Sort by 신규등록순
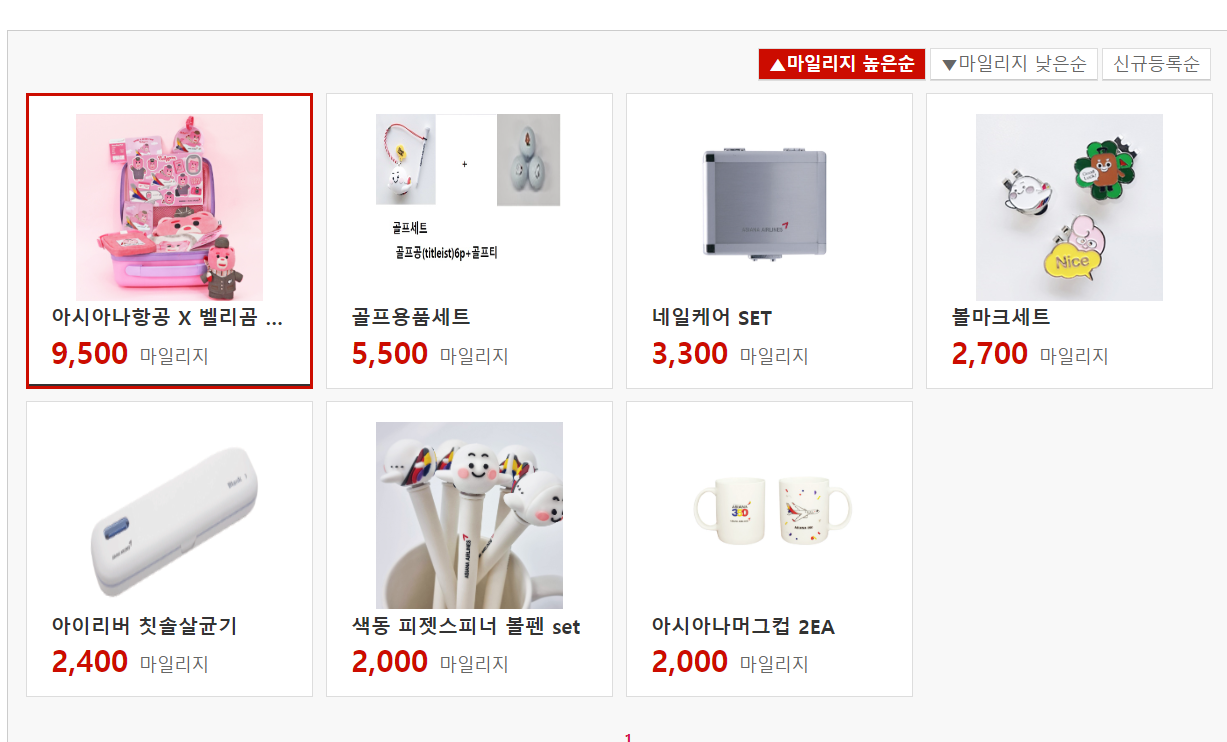This screenshot has width=1227, height=742. point(1156,64)
